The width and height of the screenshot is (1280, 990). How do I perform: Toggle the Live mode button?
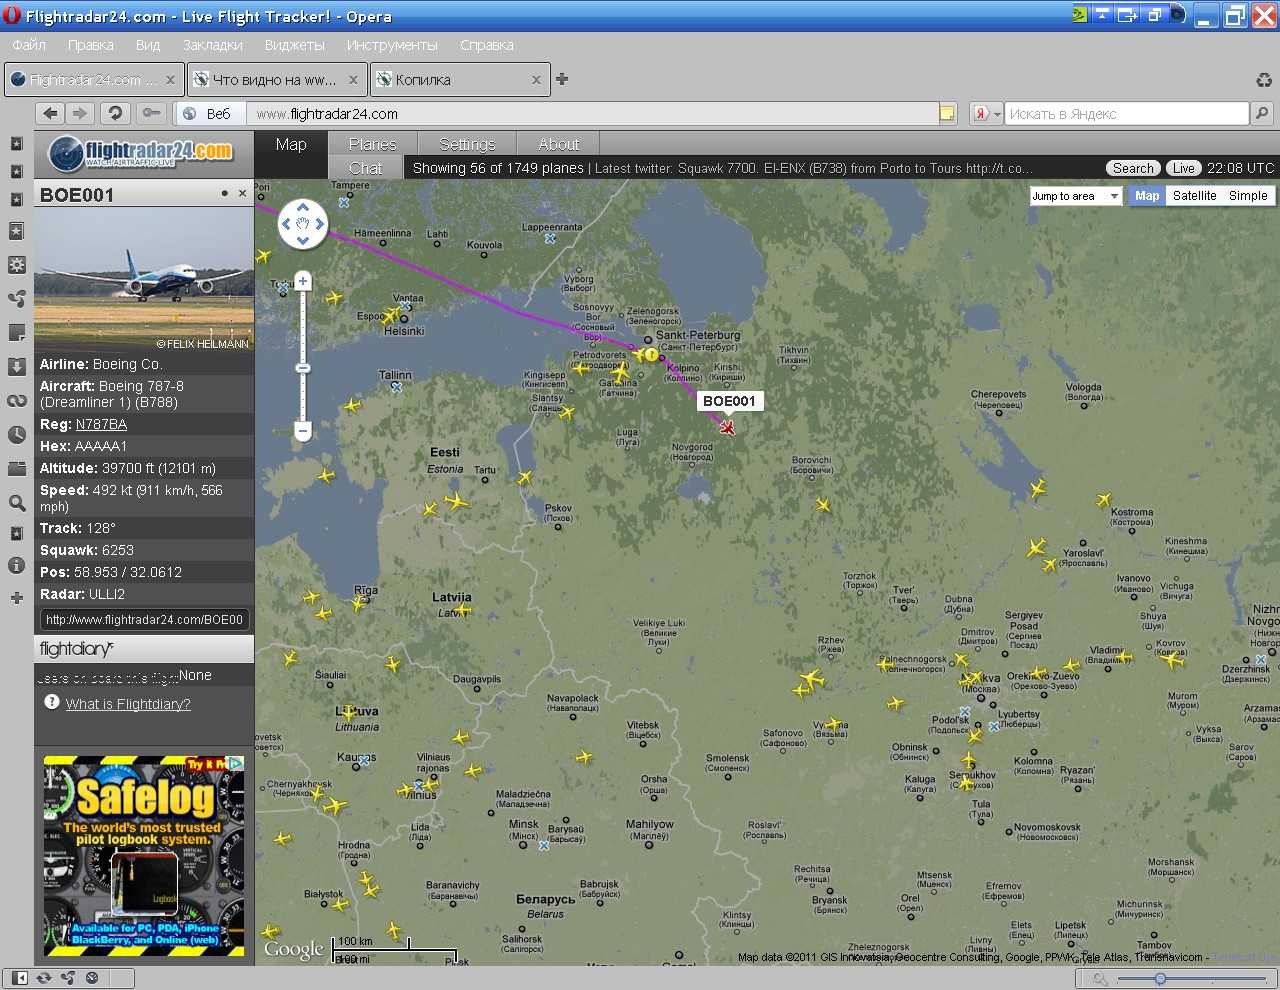[1183, 168]
